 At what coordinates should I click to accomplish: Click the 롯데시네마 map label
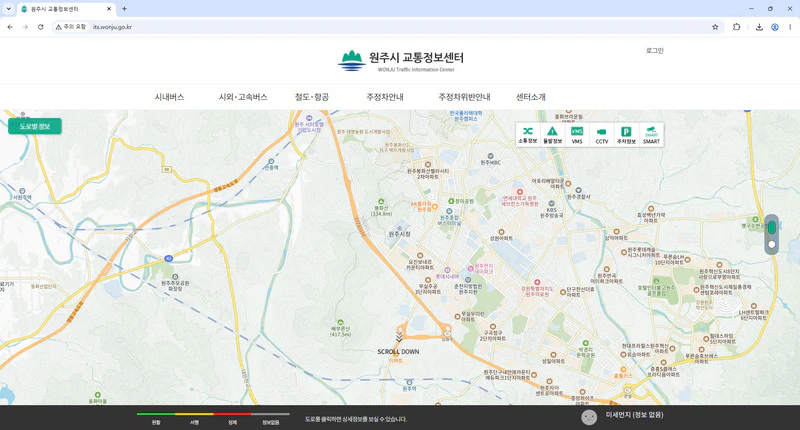[447, 276]
